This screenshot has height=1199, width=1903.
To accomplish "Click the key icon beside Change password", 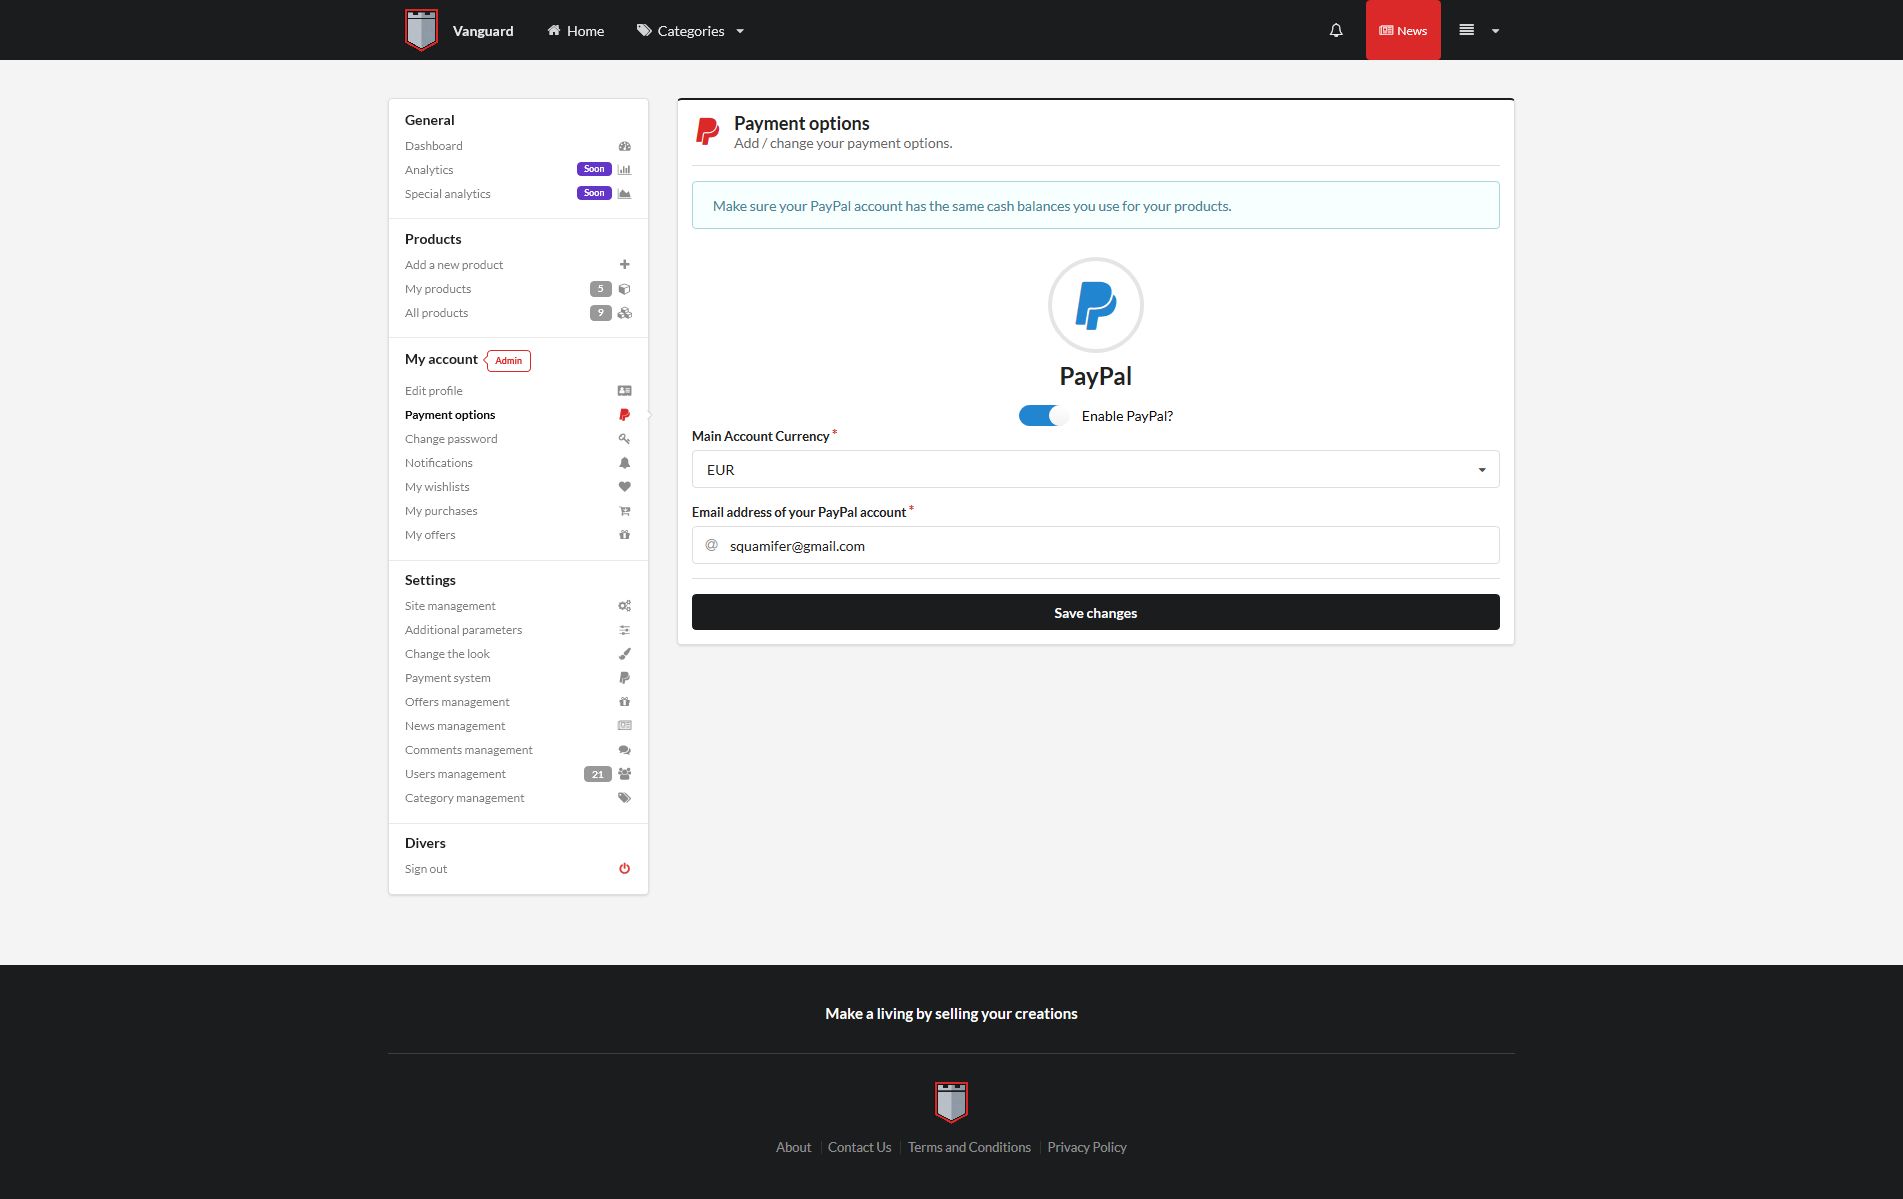I will pyautogui.click(x=624, y=439).
